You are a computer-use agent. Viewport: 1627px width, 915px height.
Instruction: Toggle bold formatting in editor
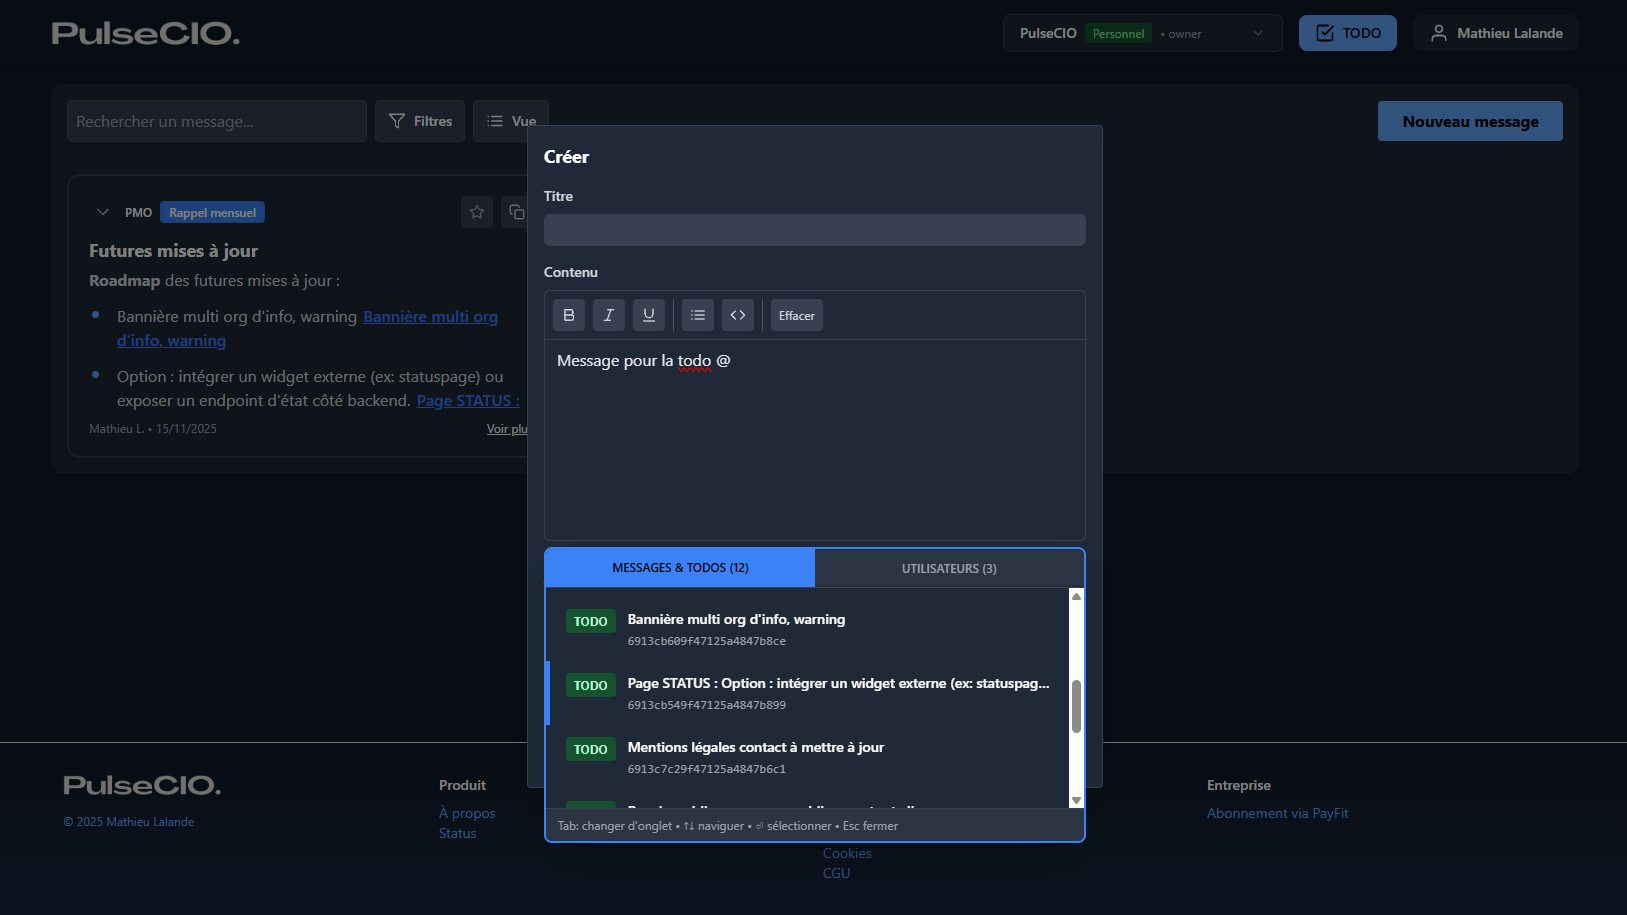[x=569, y=315]
